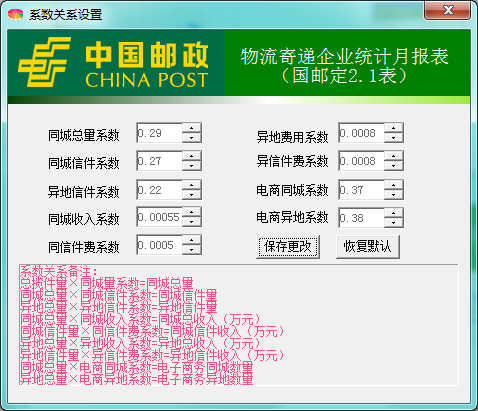Viewport: 478px width, 411px height.
Task: Click the 同城总量系数 label
Action: click(x=84, y=135)
